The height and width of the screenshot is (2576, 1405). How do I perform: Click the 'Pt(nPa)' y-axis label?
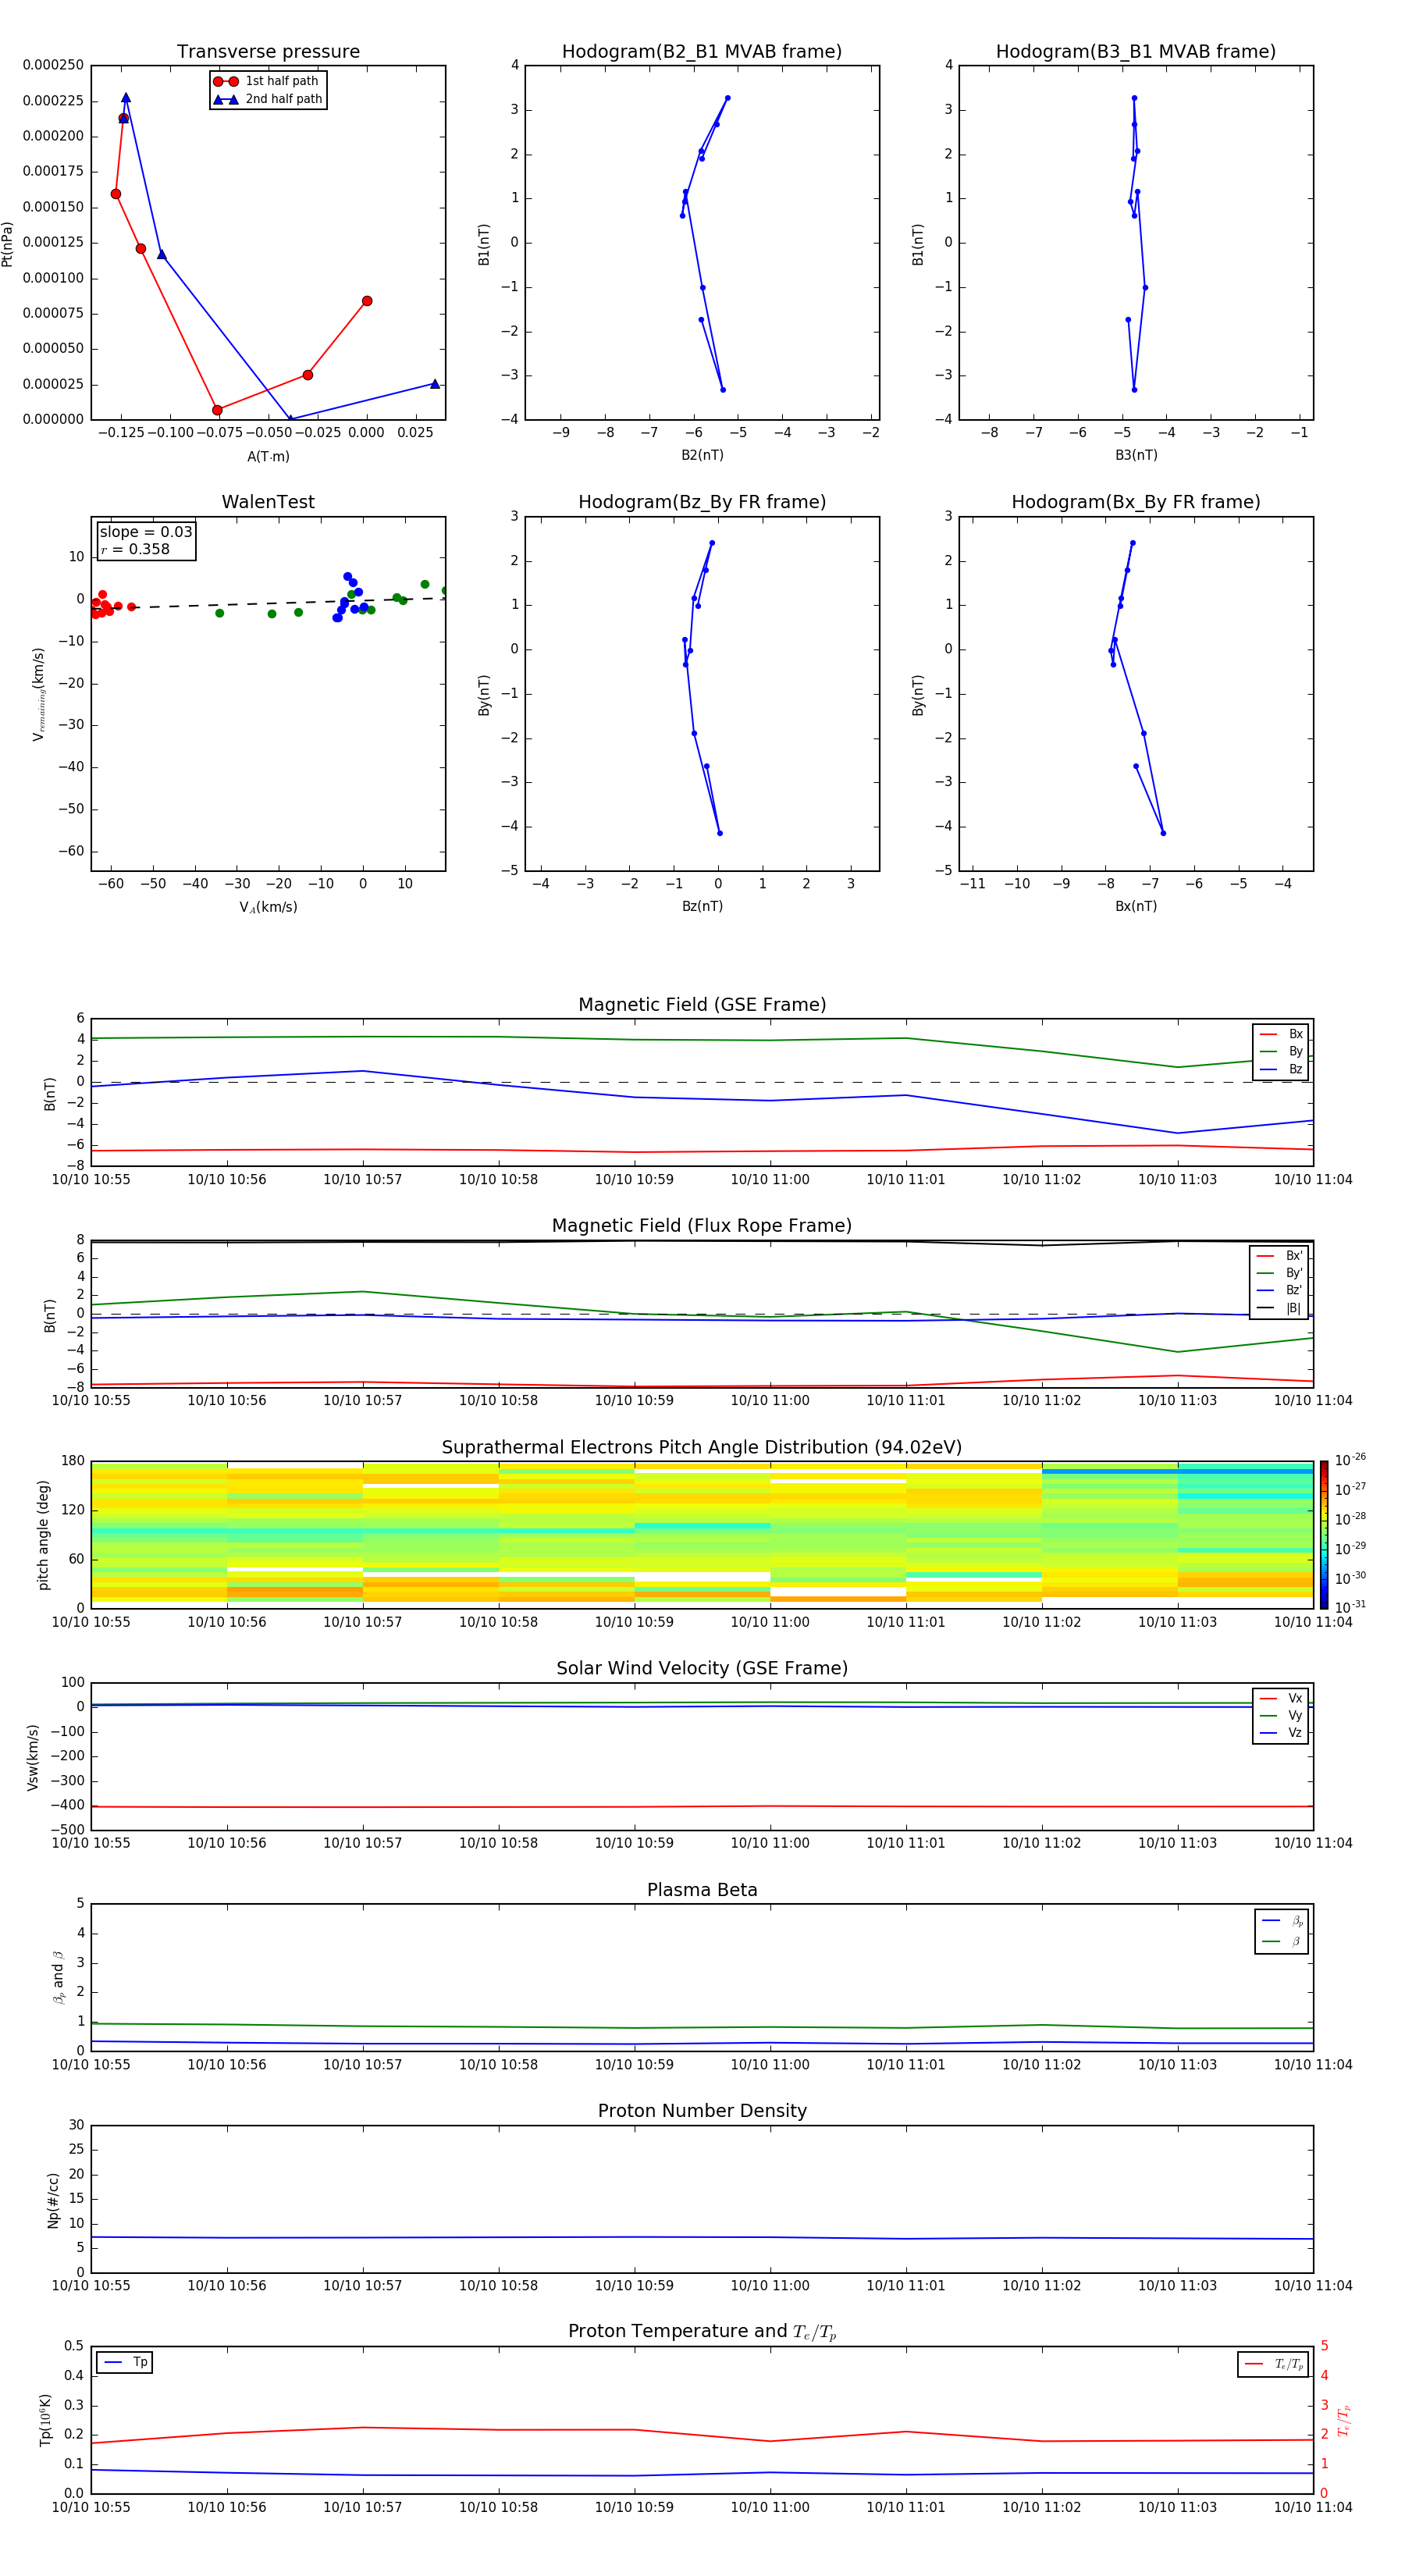pyautogui.click(x=7, y=243)
